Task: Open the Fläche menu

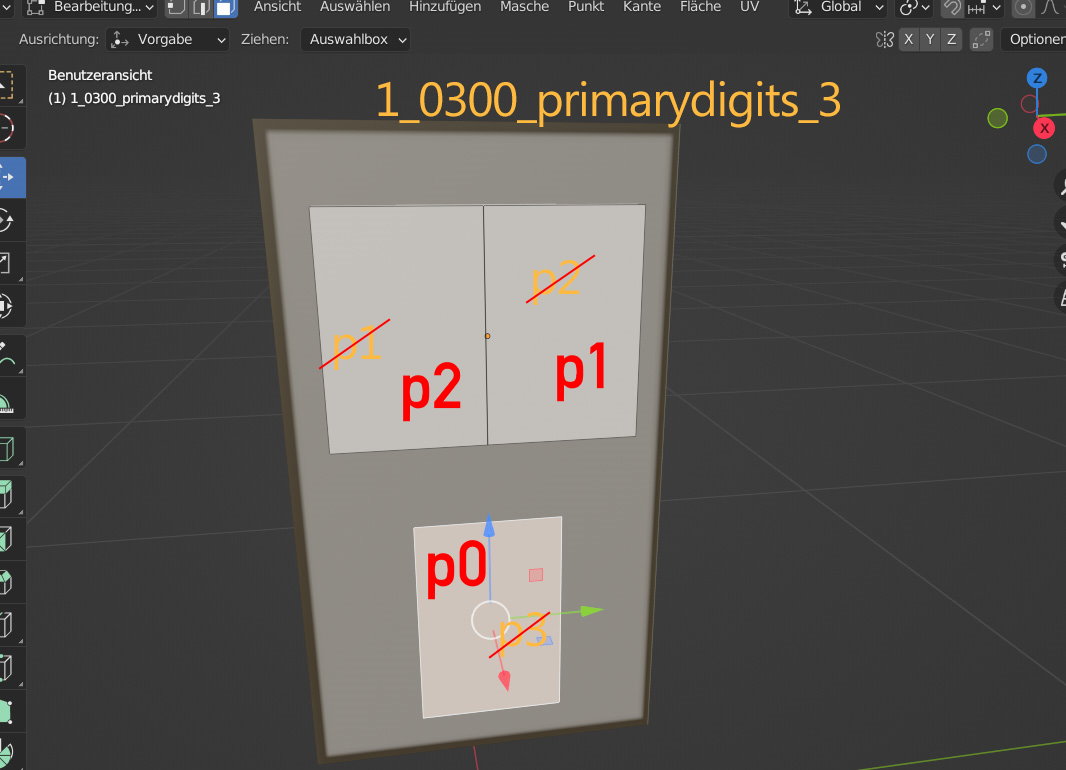Action: pos(700,7)
